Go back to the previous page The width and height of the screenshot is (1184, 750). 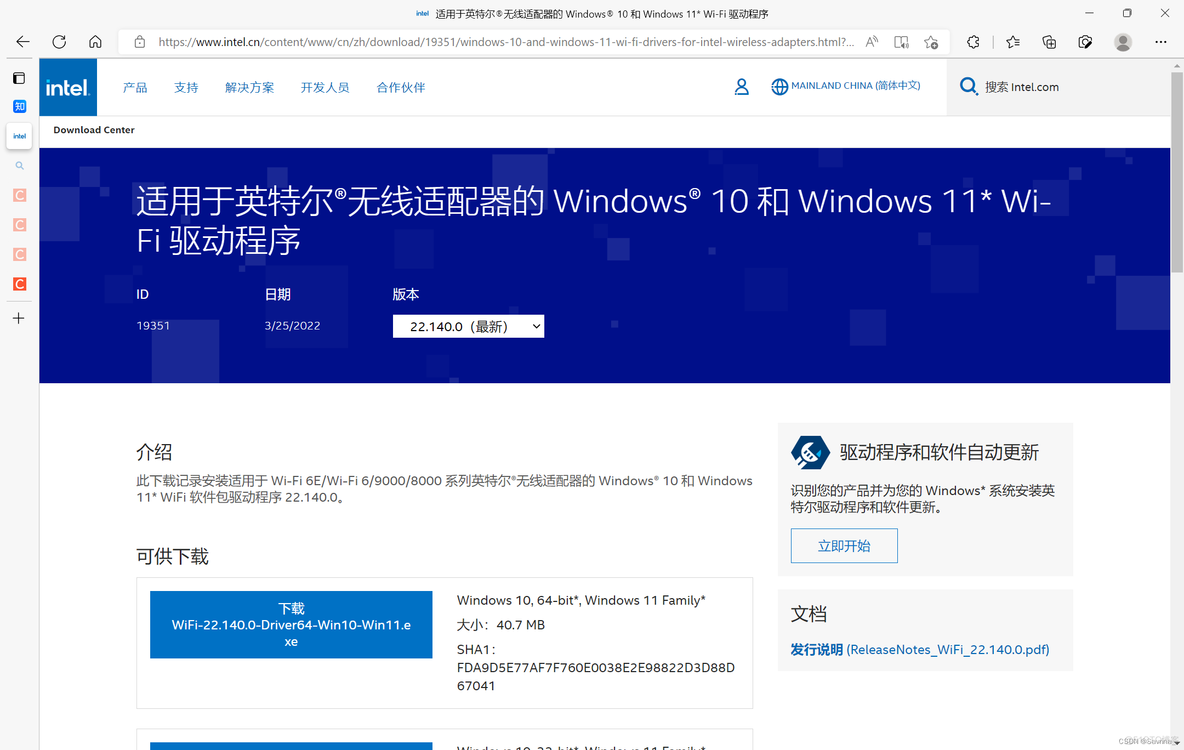pos(23,42)
